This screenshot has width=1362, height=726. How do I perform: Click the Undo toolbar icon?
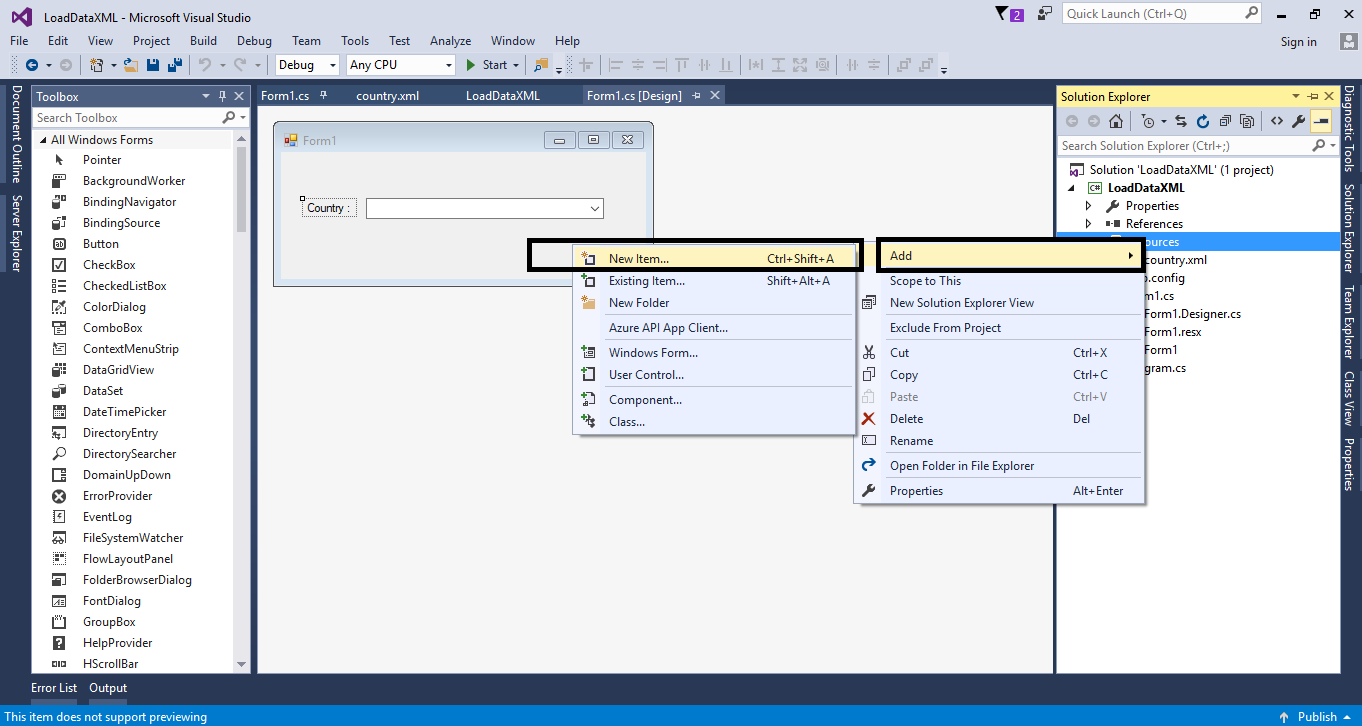click(205, 65)
